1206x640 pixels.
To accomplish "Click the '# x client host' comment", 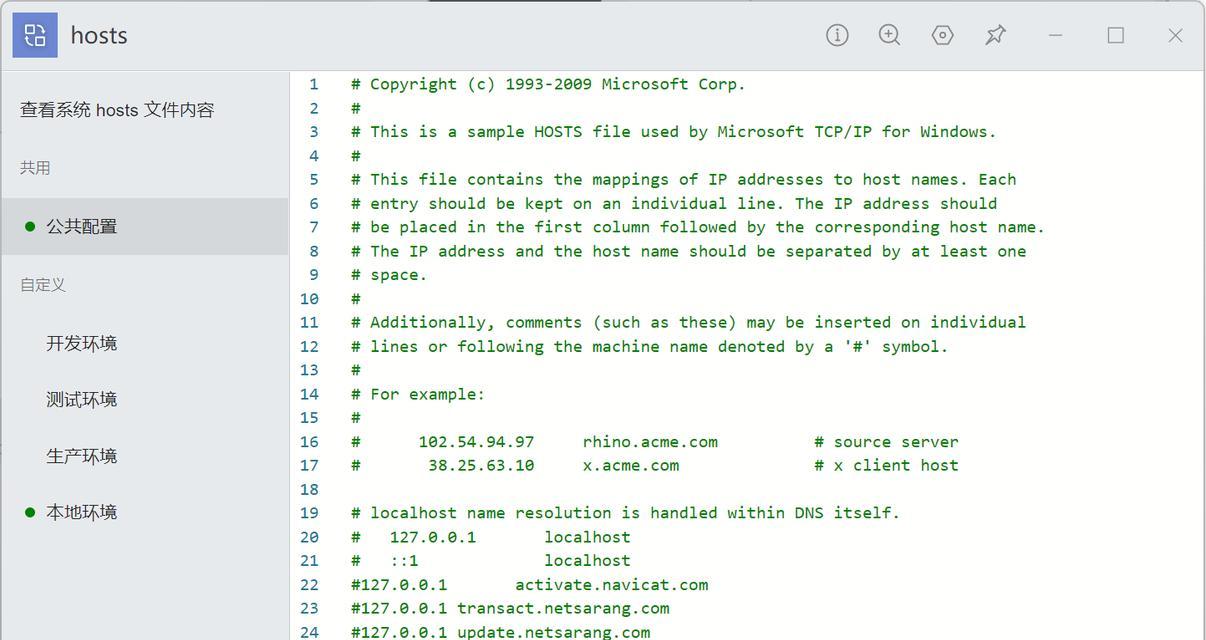I will click(886, 465).
